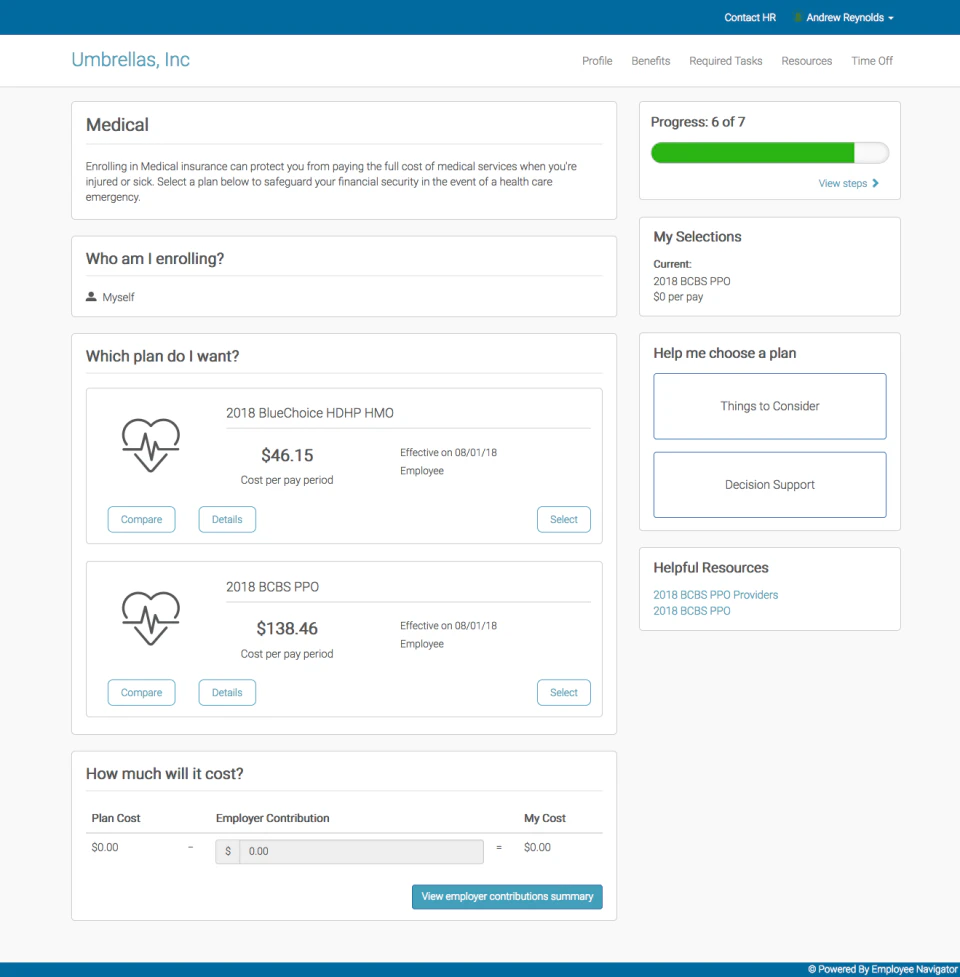Viewport: 960px width, 977px height.
Task: Click the person icon beside Myself
Action: (91, 297)
